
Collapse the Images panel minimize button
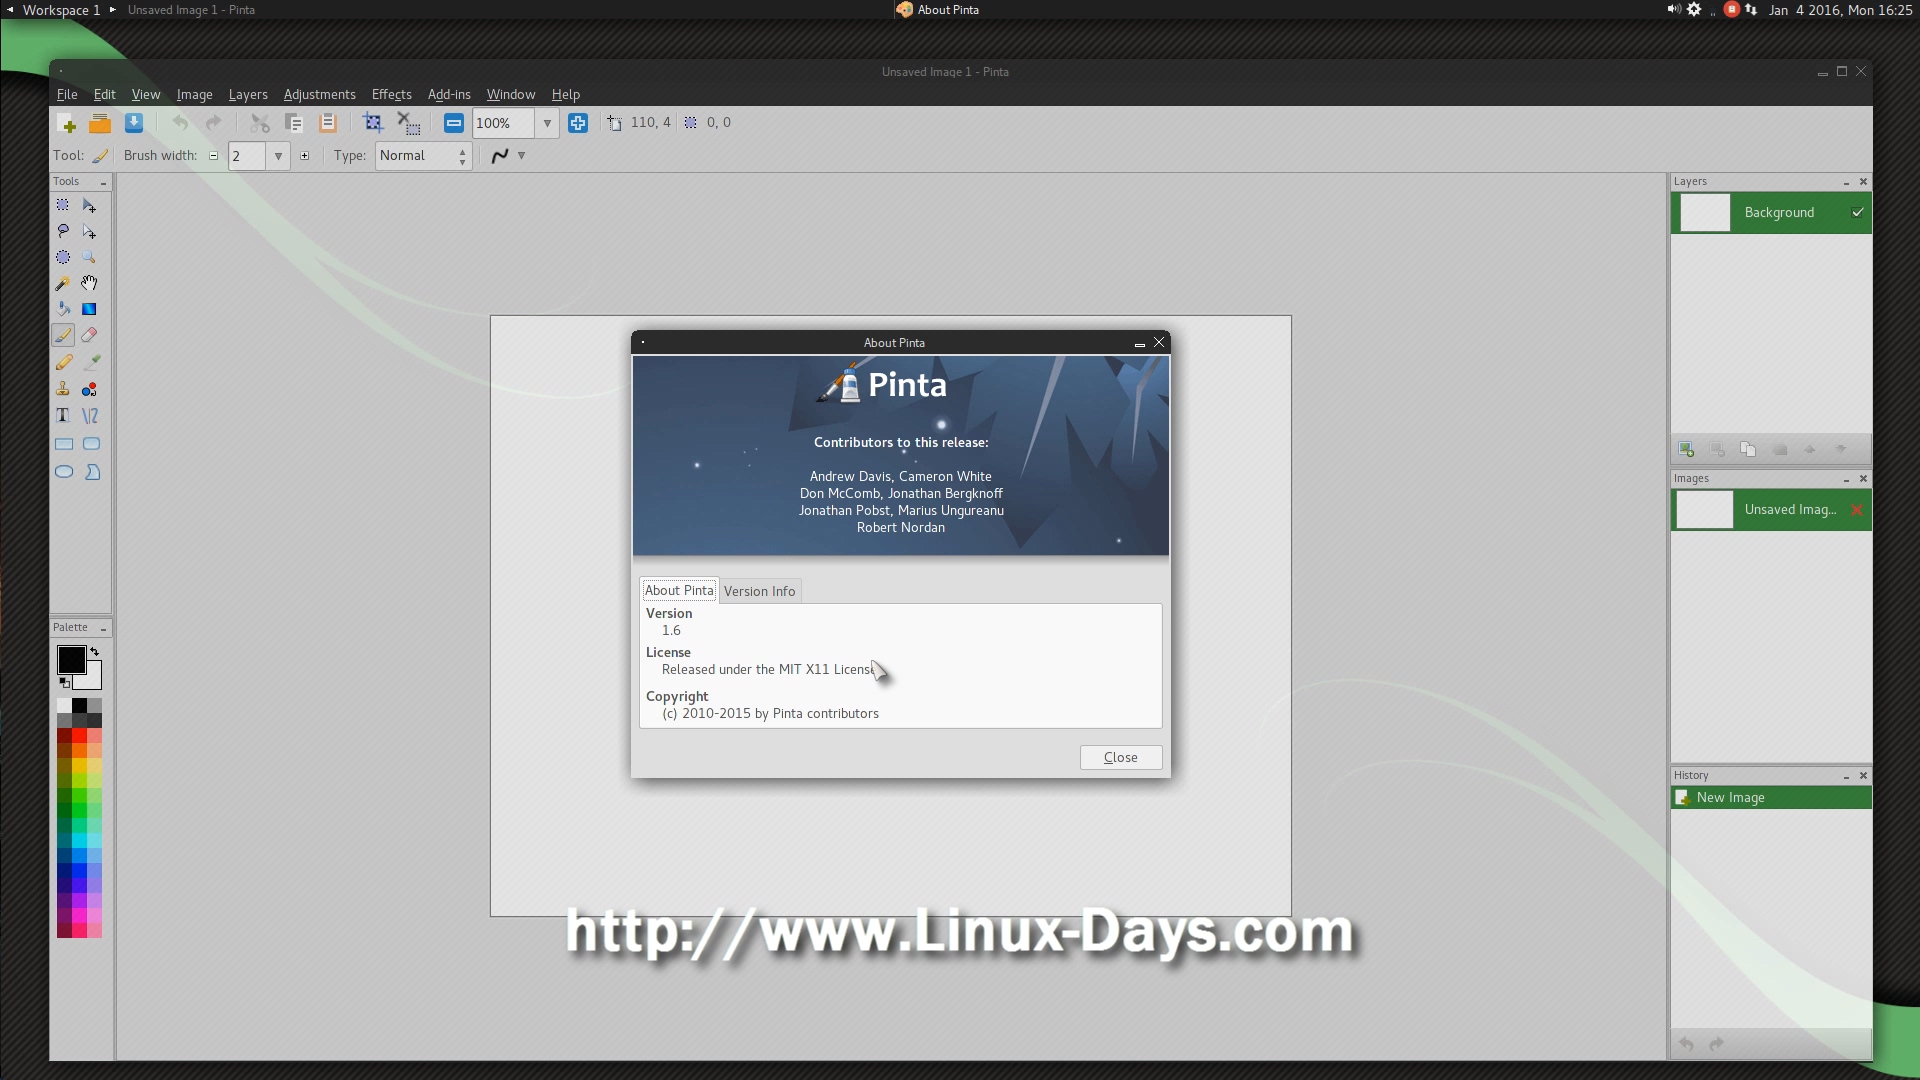[1846, 479]
